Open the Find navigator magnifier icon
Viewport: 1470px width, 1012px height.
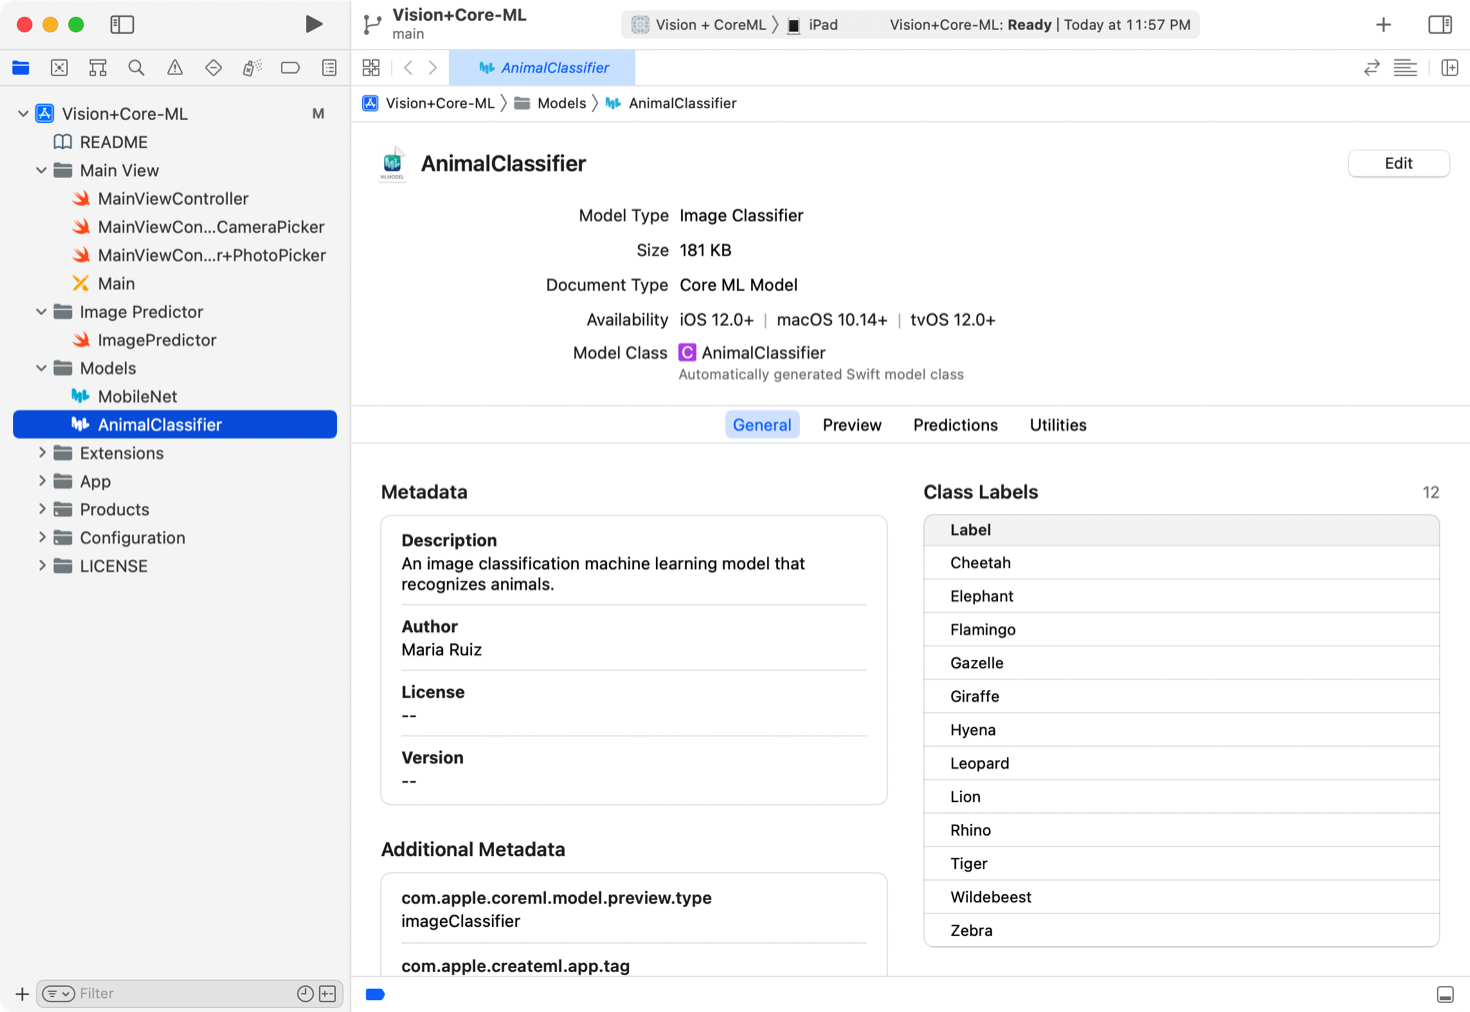(136, 68)
